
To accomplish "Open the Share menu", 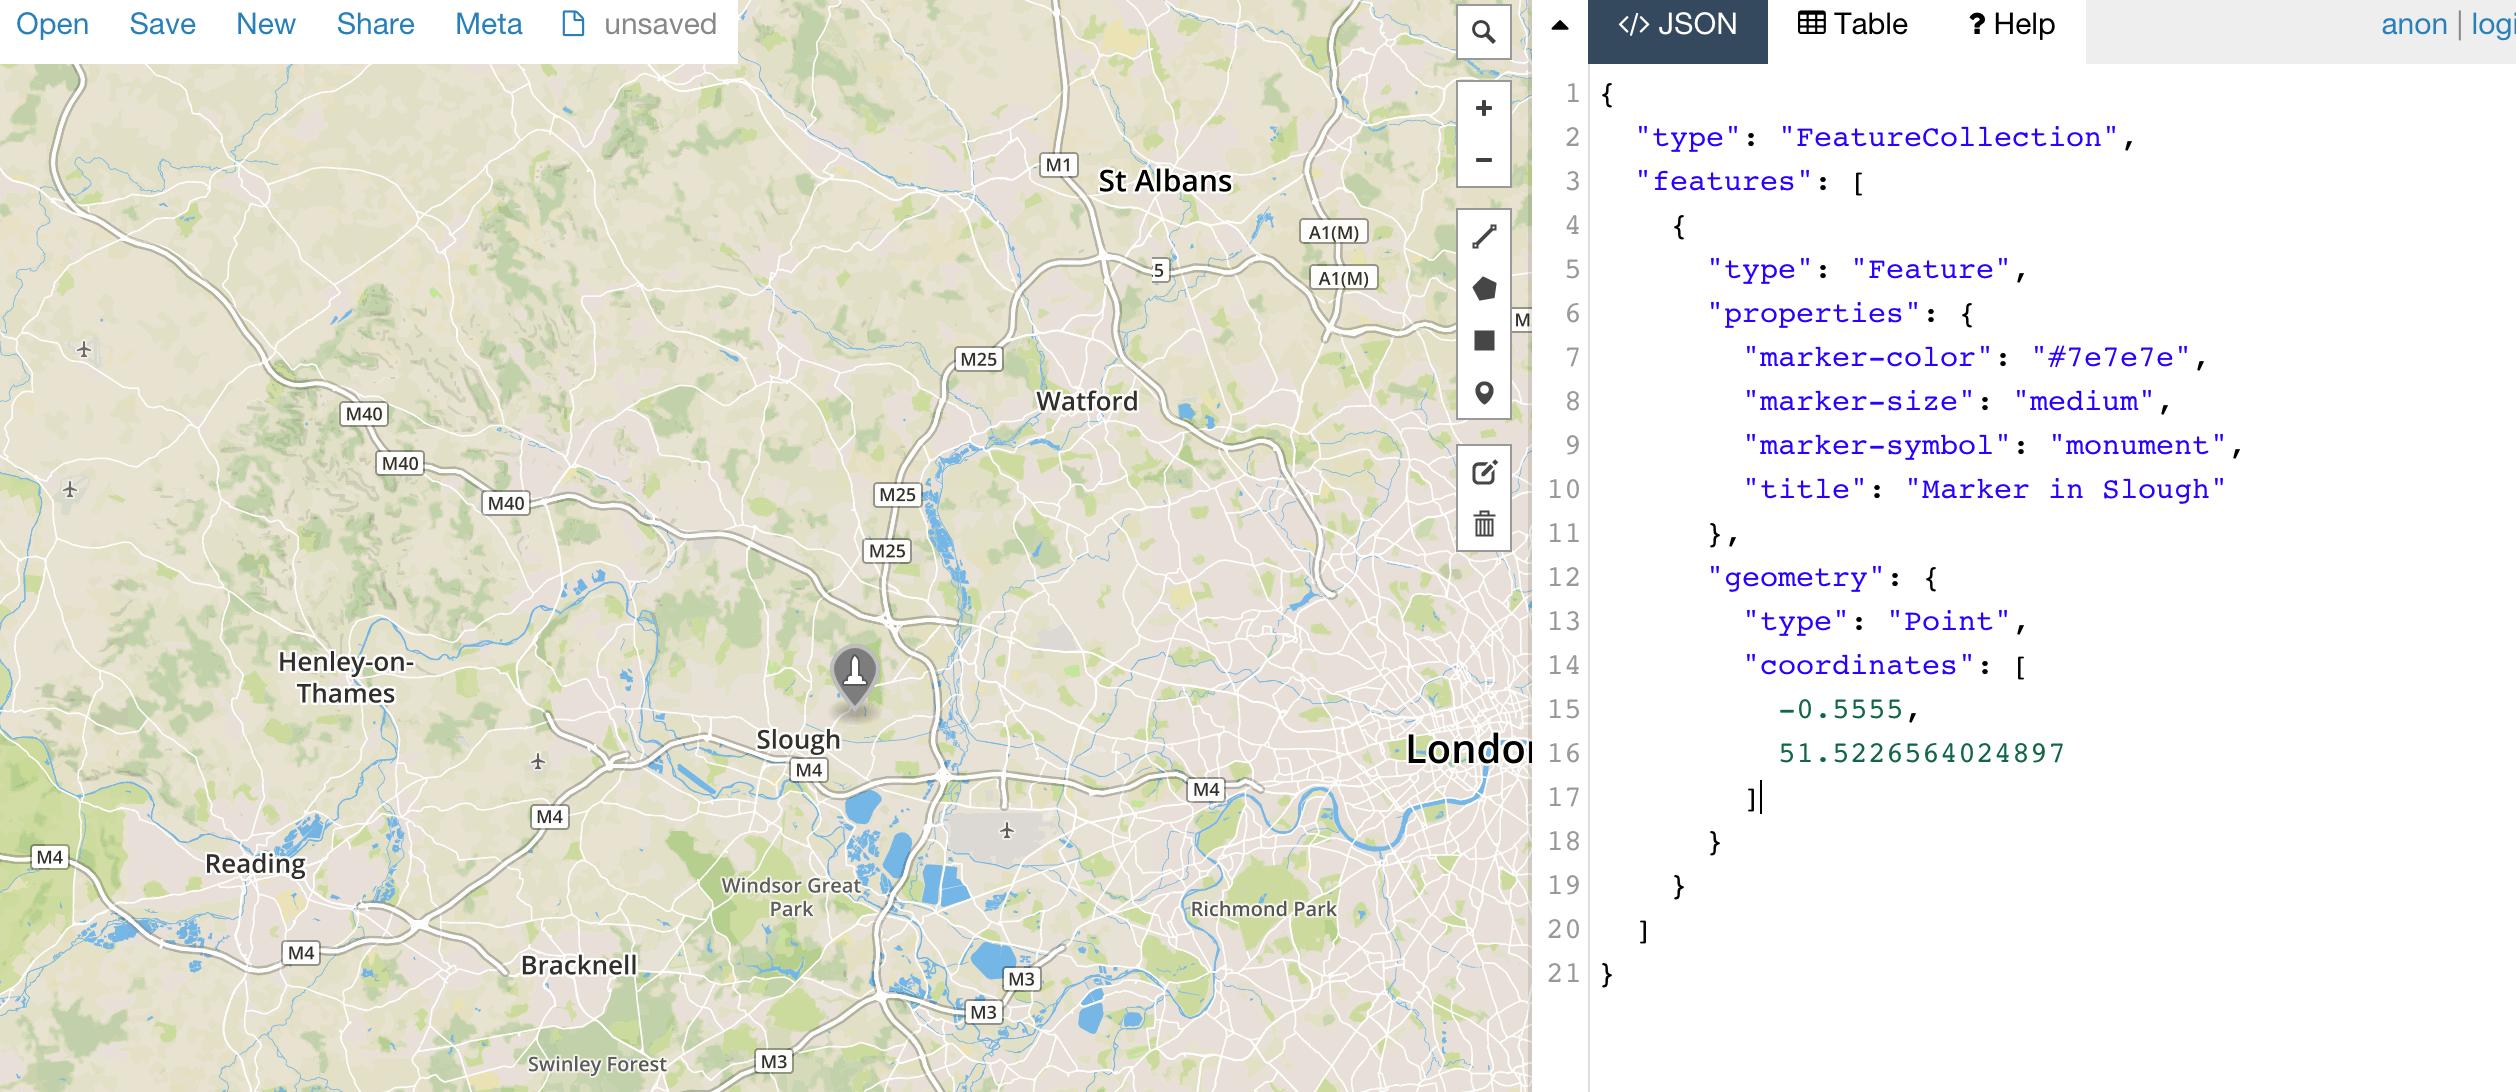I will point(375,24).
